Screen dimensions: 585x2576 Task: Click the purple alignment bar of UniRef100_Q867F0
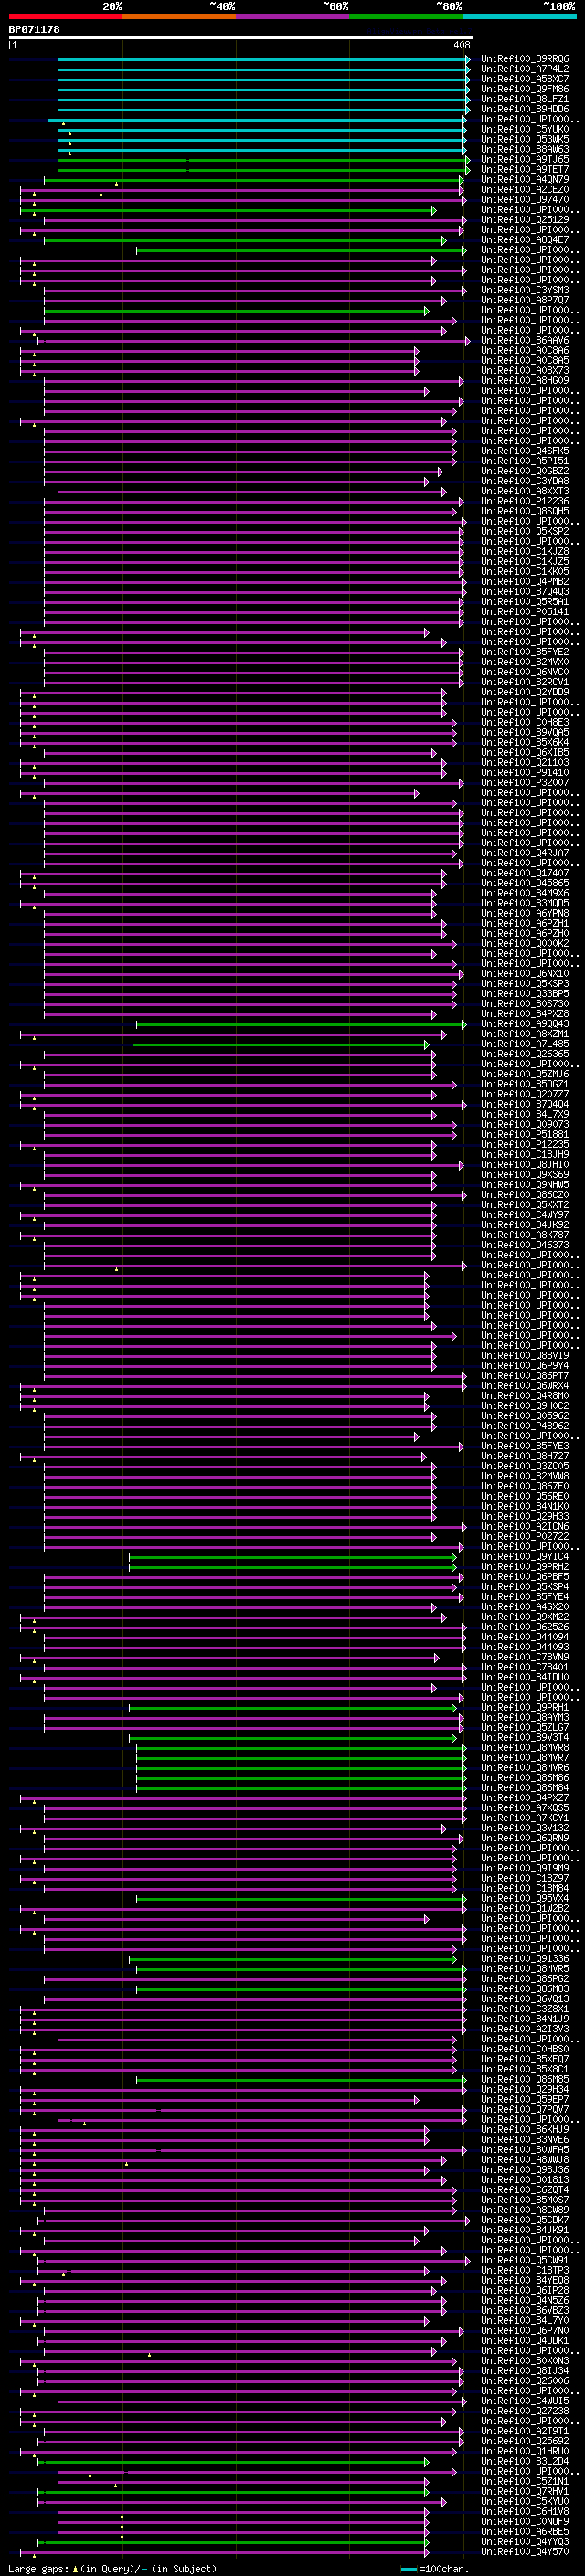coord(240,1486)
